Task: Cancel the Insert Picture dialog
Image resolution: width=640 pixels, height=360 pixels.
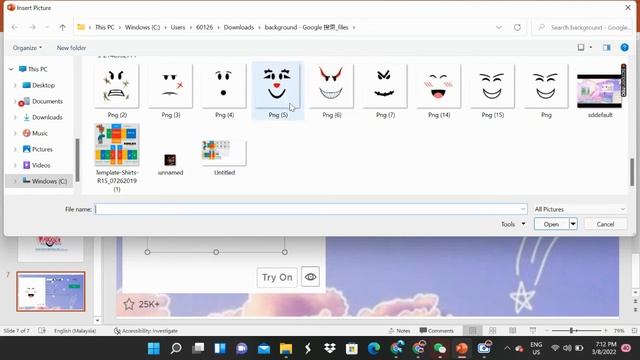Action: click(605, 224)
